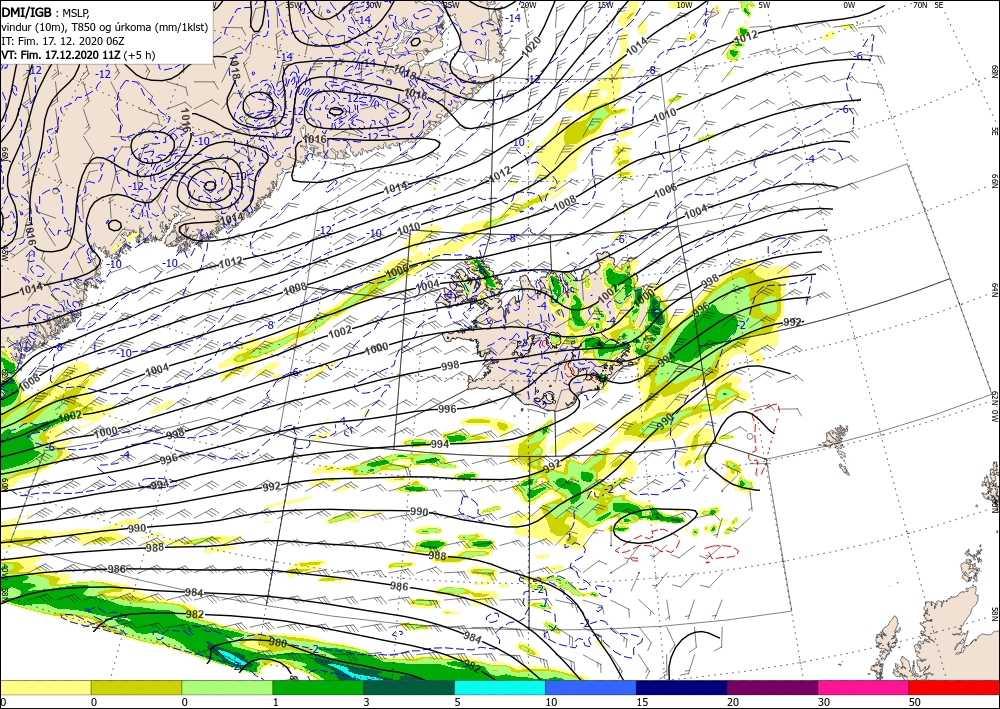Click the legend value '30'
The width and height of the screenshot is (1000, 709).
click(x=823, y=702)
